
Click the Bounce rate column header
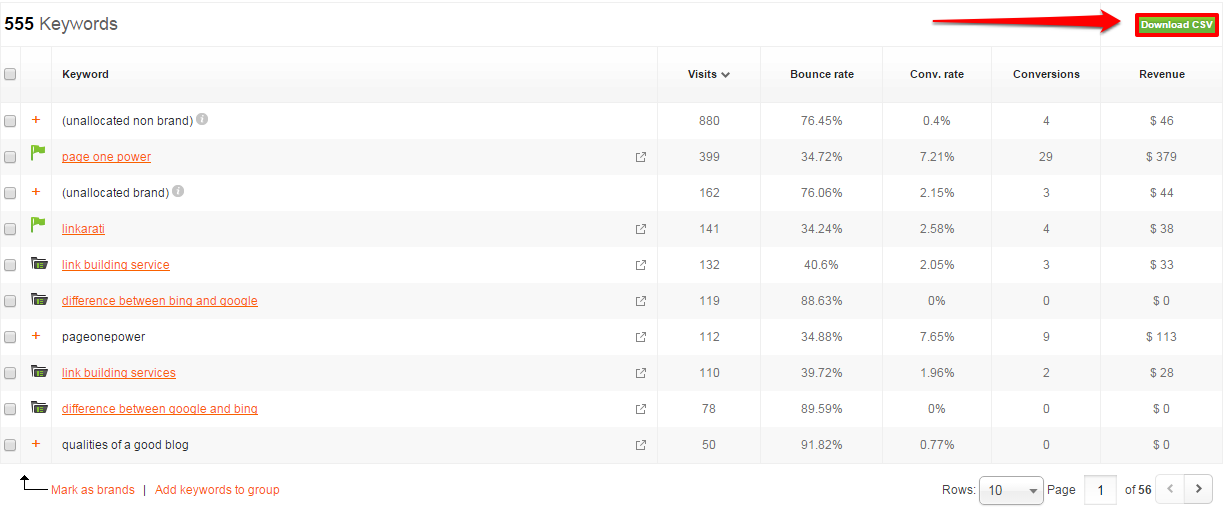click(821, 74)
